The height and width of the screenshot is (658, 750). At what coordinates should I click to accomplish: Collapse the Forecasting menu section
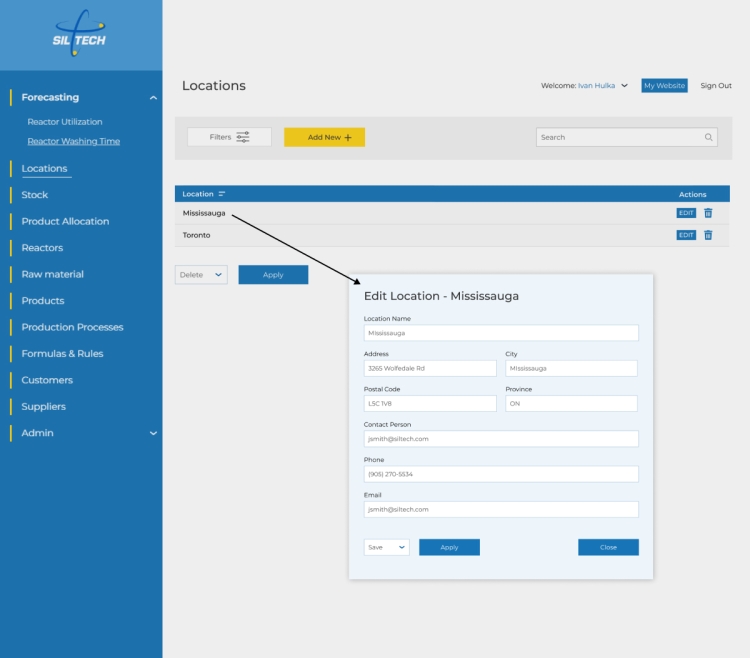153,98
